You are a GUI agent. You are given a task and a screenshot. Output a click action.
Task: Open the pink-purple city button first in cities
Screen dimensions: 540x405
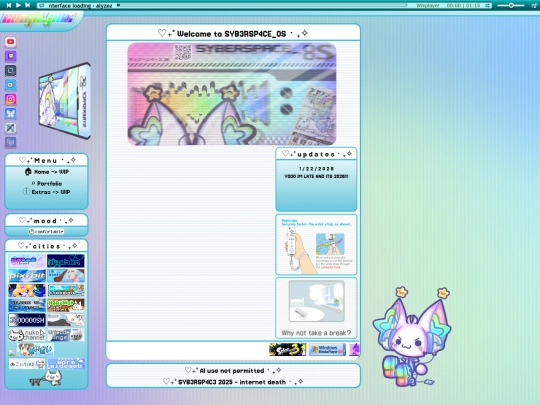click(27, 261)
